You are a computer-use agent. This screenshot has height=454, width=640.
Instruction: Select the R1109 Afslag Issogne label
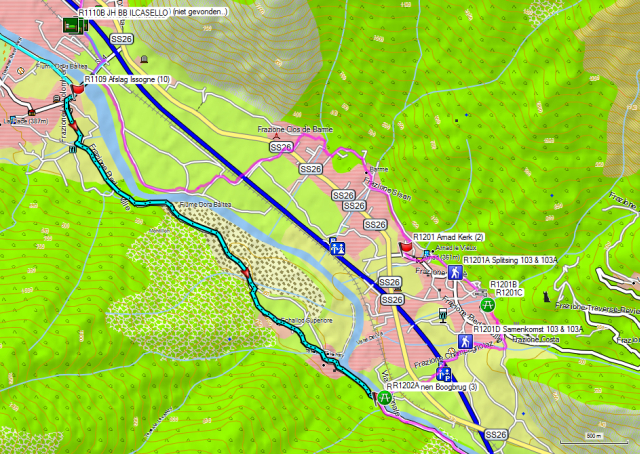click(127, 78)
